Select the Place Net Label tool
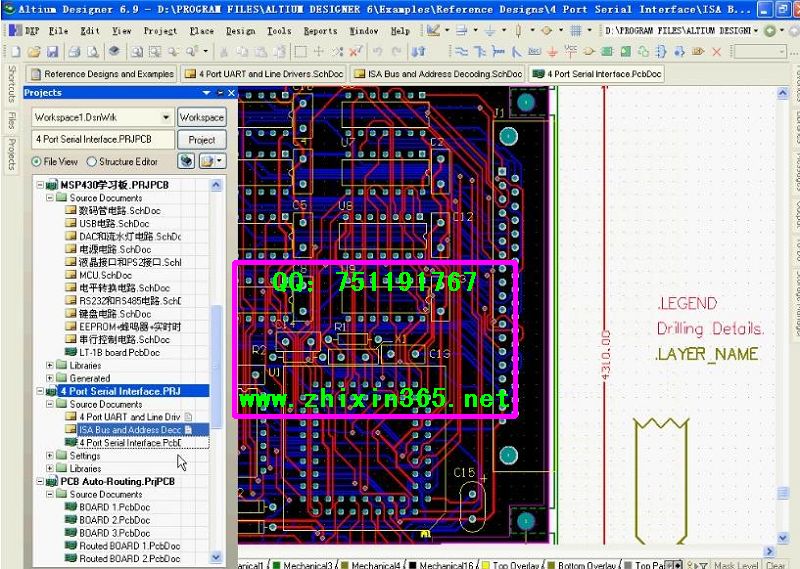This screenshot has width=800, height=569. pos(534,52)
